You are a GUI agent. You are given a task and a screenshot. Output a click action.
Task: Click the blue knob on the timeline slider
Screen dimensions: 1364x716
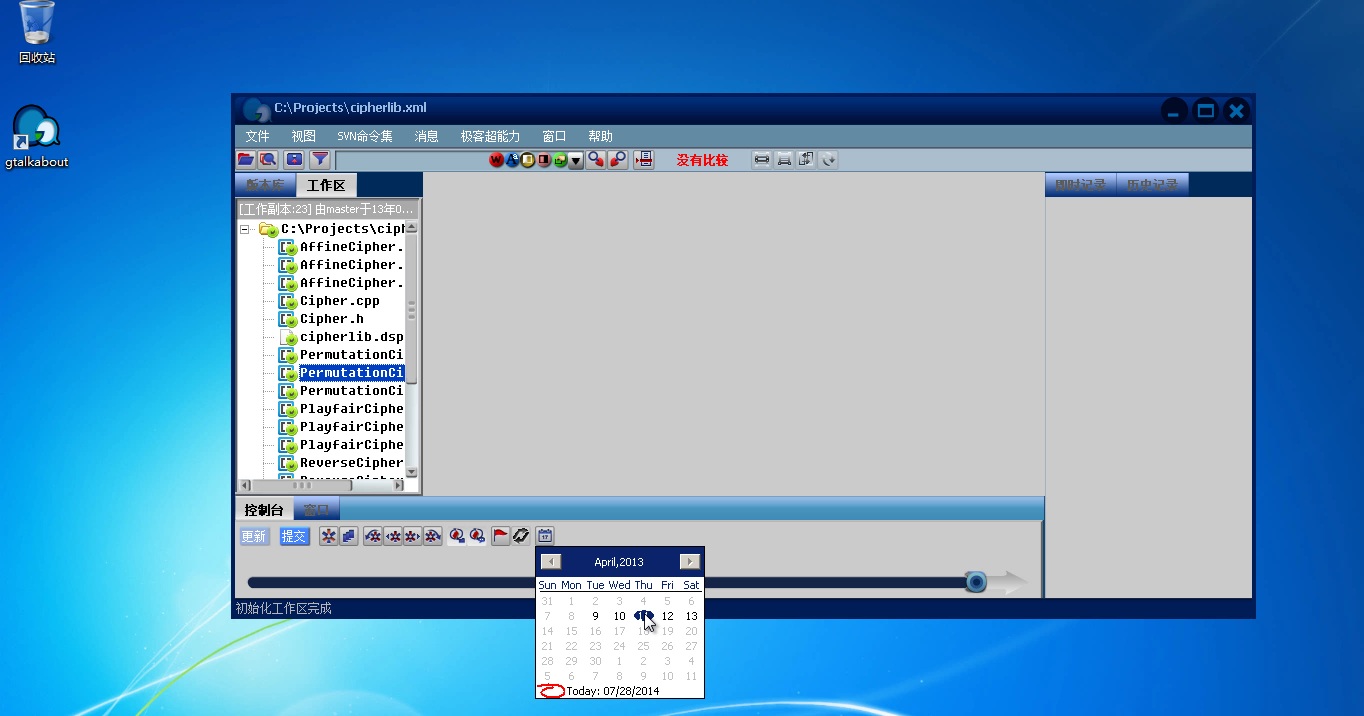[976, 582]
